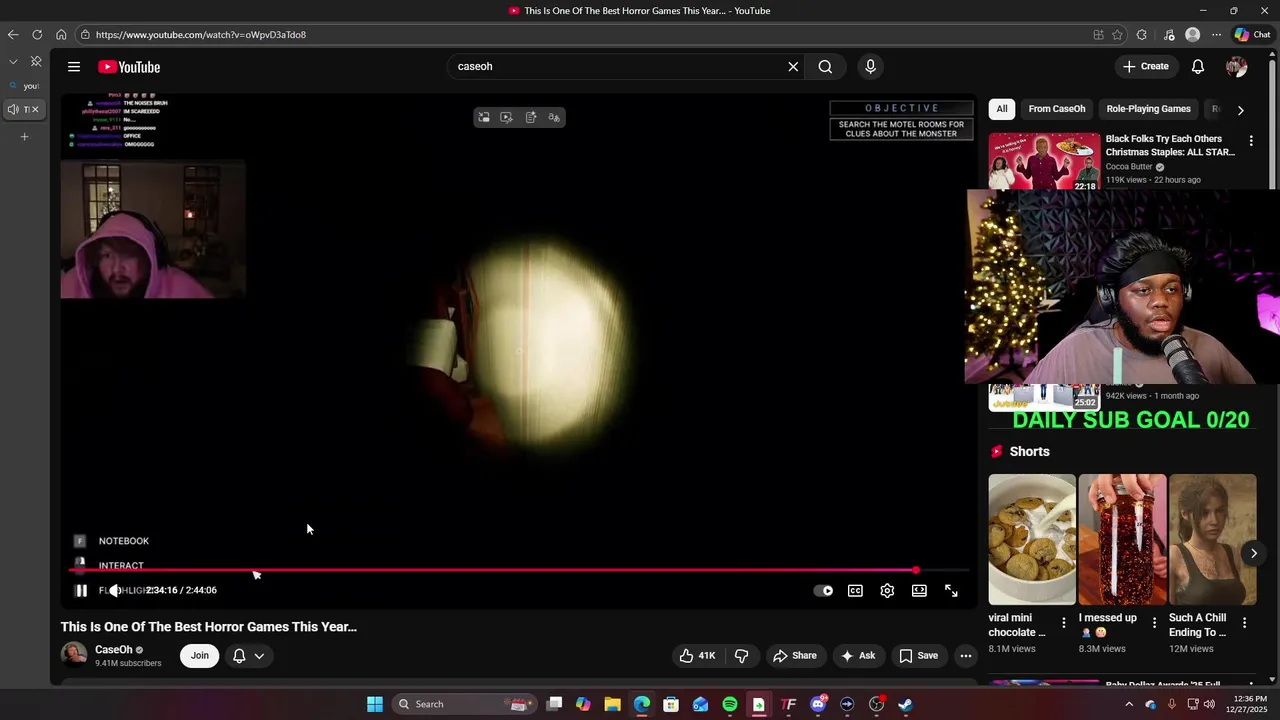Focus the address bar URL
Screen dimensions: 1280x720
click(x=201, y=35)
